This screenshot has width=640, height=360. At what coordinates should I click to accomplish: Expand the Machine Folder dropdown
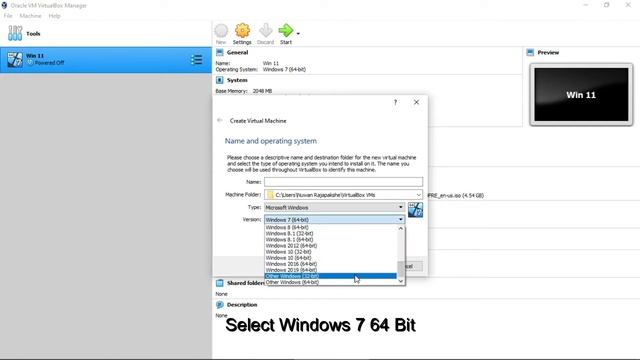point(418,195)
